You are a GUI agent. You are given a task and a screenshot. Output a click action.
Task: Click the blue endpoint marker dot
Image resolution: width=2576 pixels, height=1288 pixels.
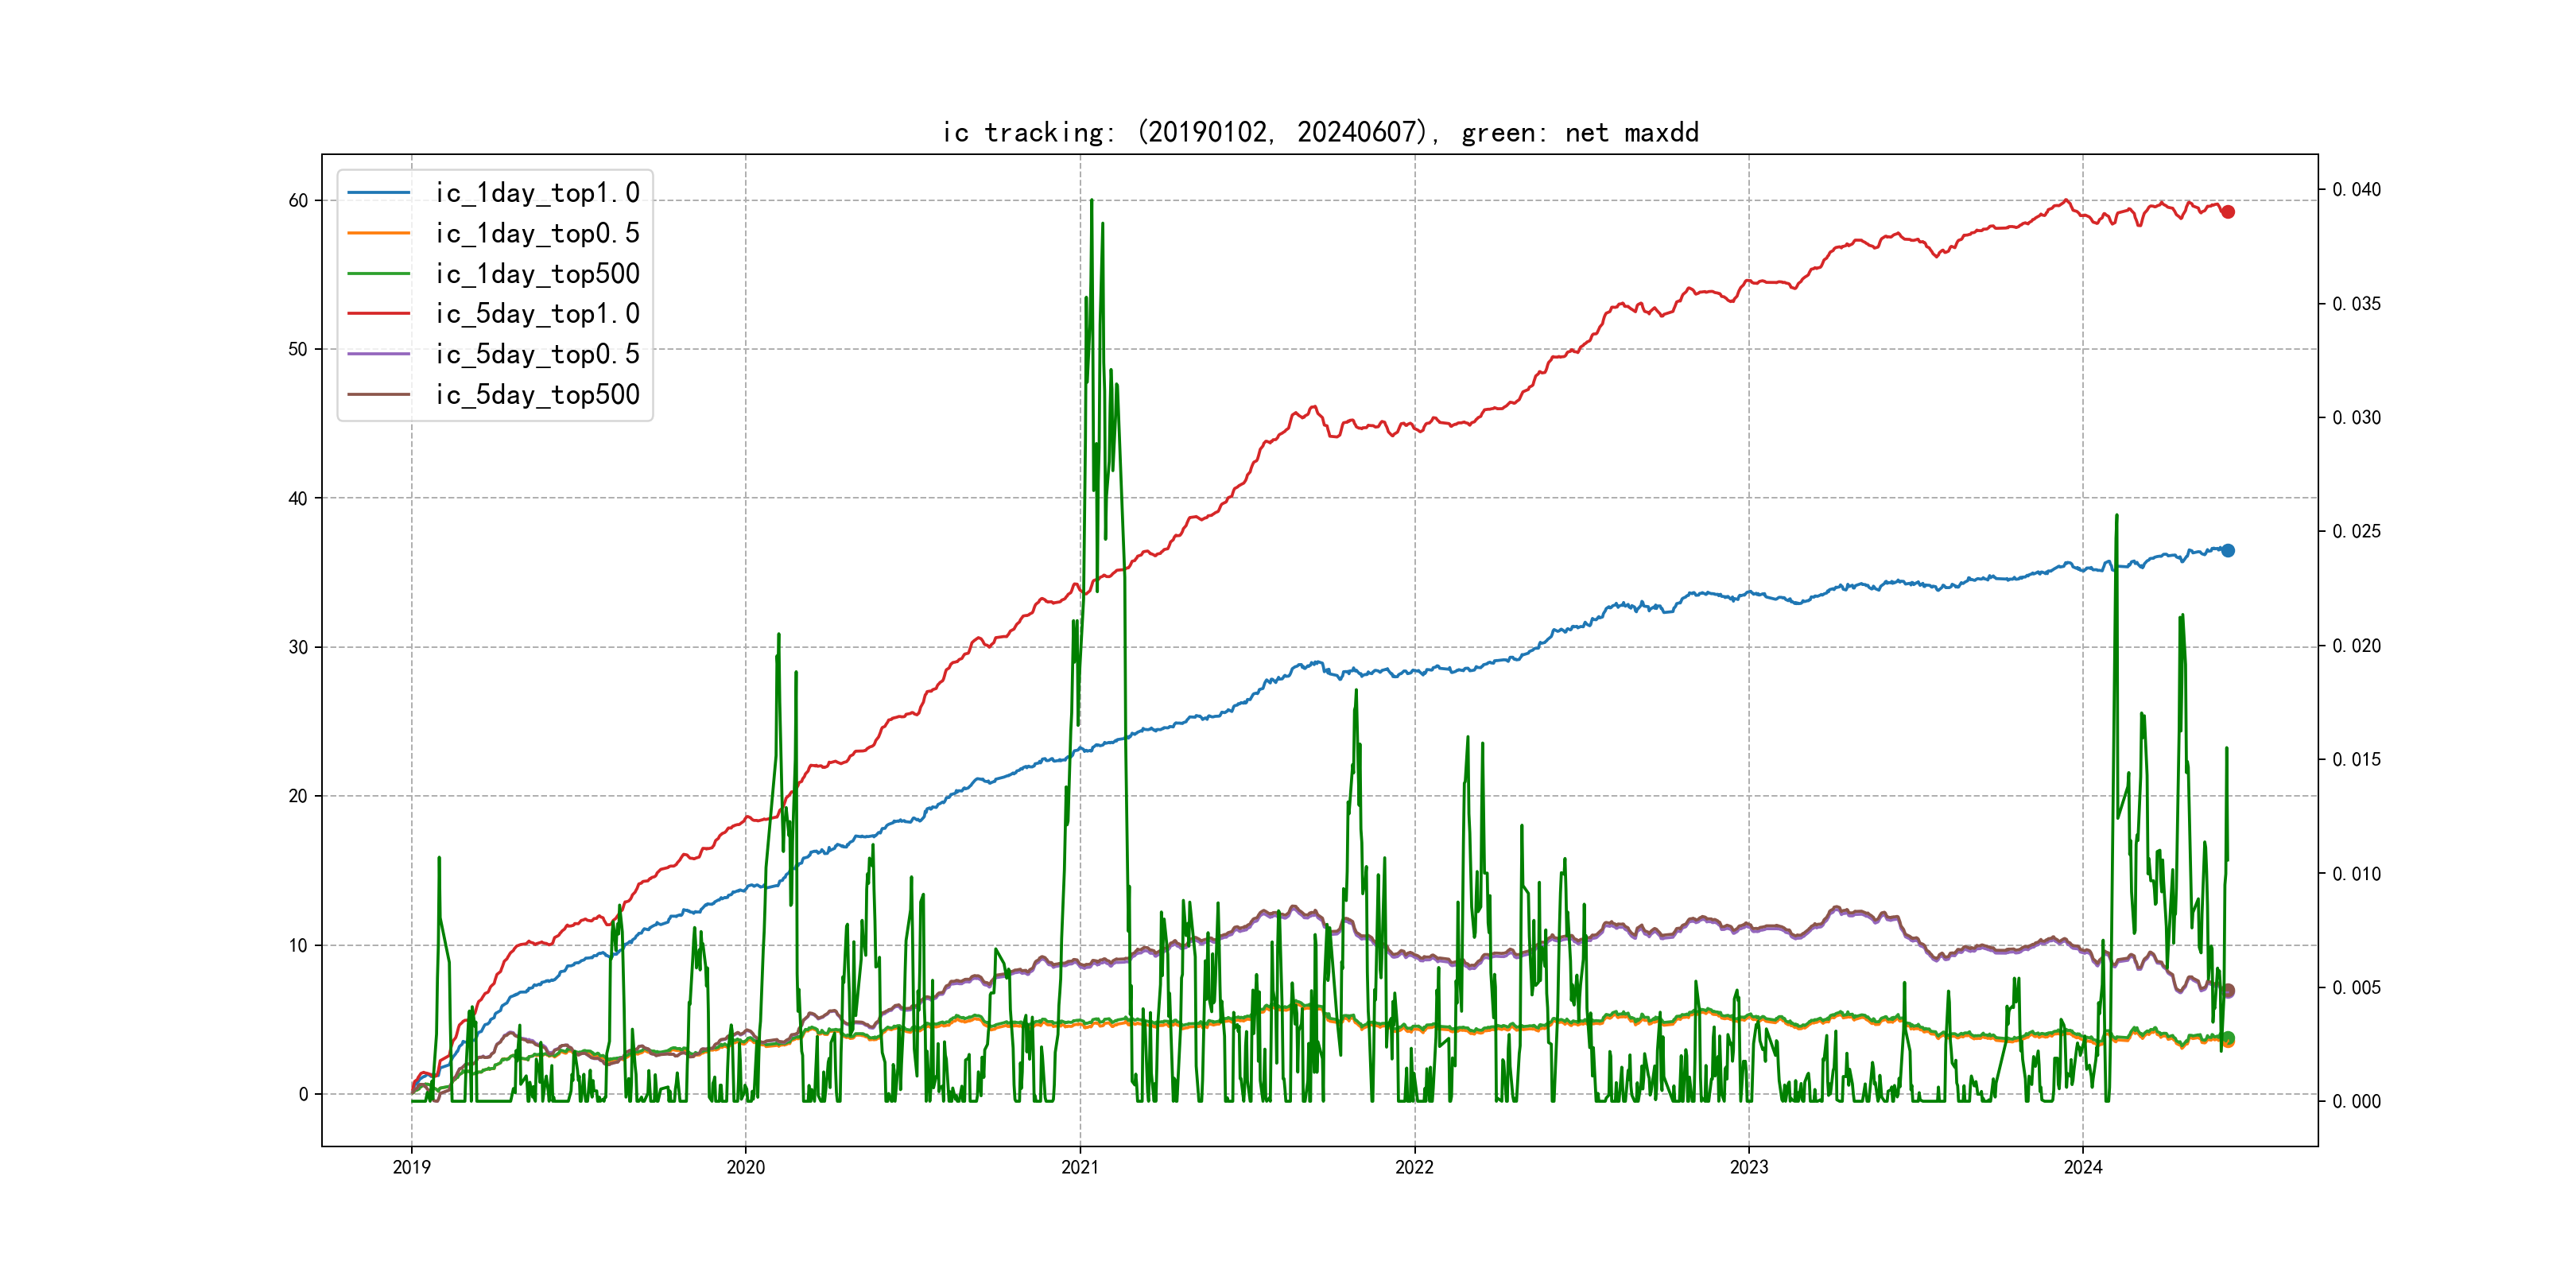pyautogui.click(x=2228, y=550)
